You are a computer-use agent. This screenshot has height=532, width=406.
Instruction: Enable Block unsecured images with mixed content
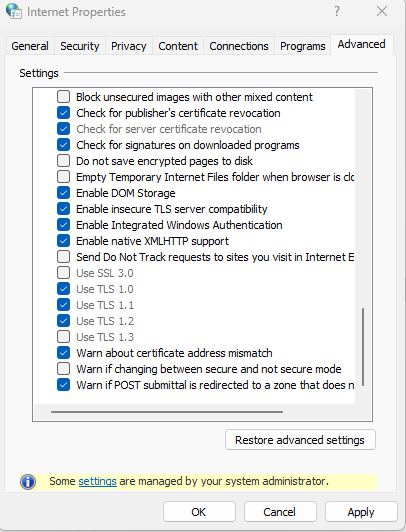(x=63, y=97)
